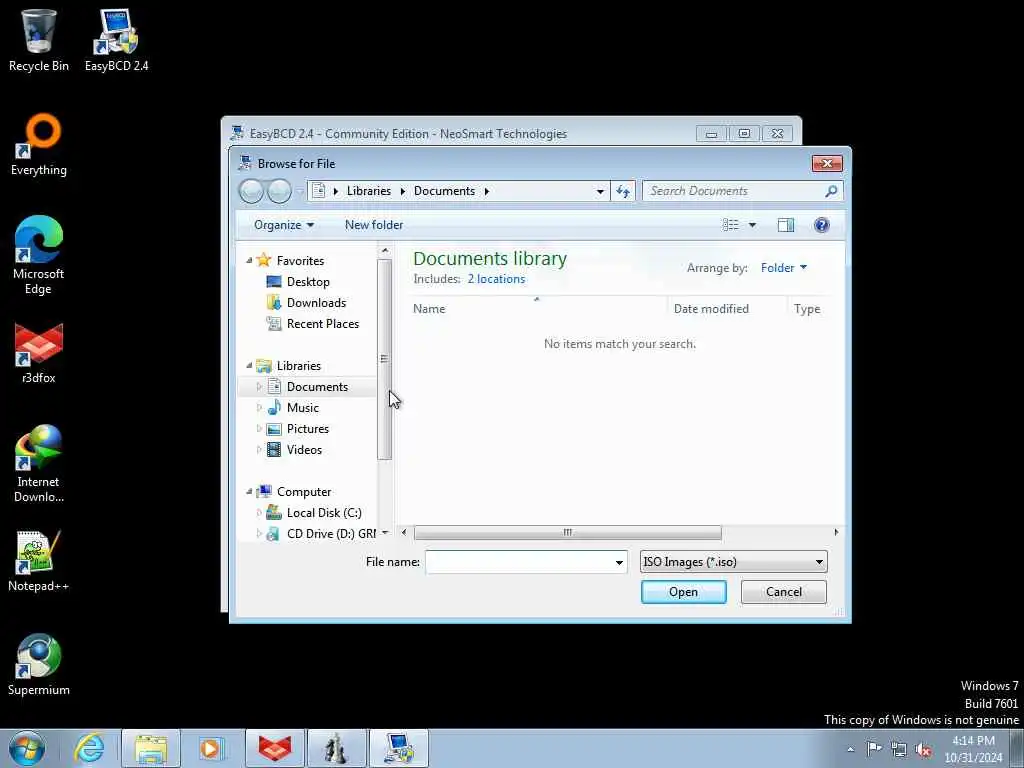Screen dimensions: 1024x768
Task: Open the ISO Images file type dropdown
Action: (x=733, y=562)
